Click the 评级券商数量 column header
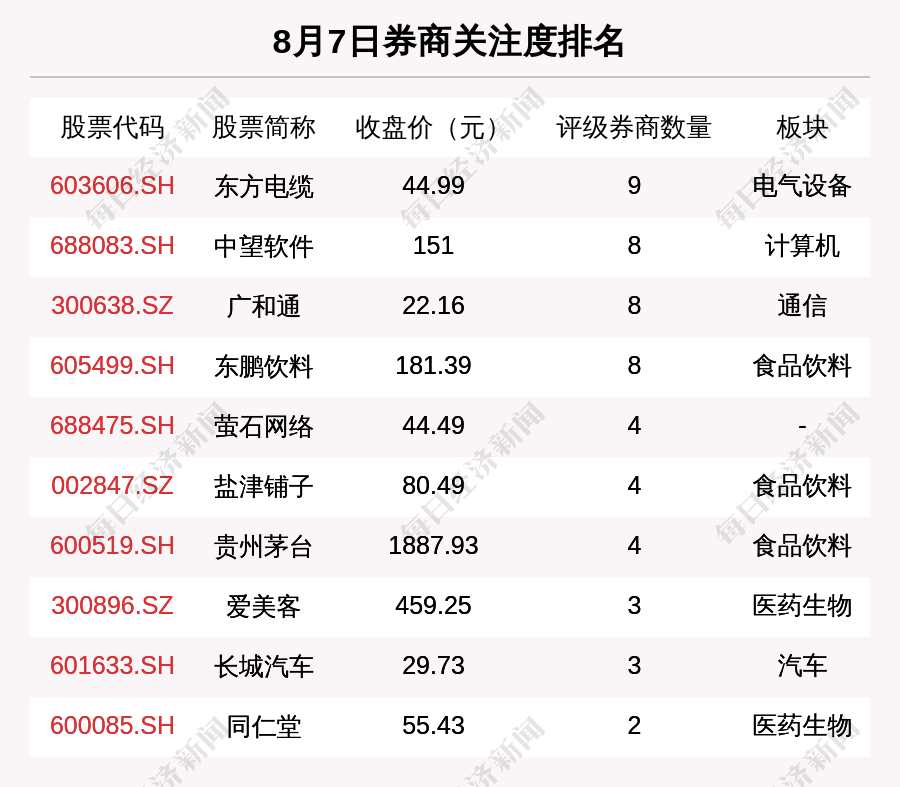The width and height of the screenshot is (900, 787). click(634, 127)
